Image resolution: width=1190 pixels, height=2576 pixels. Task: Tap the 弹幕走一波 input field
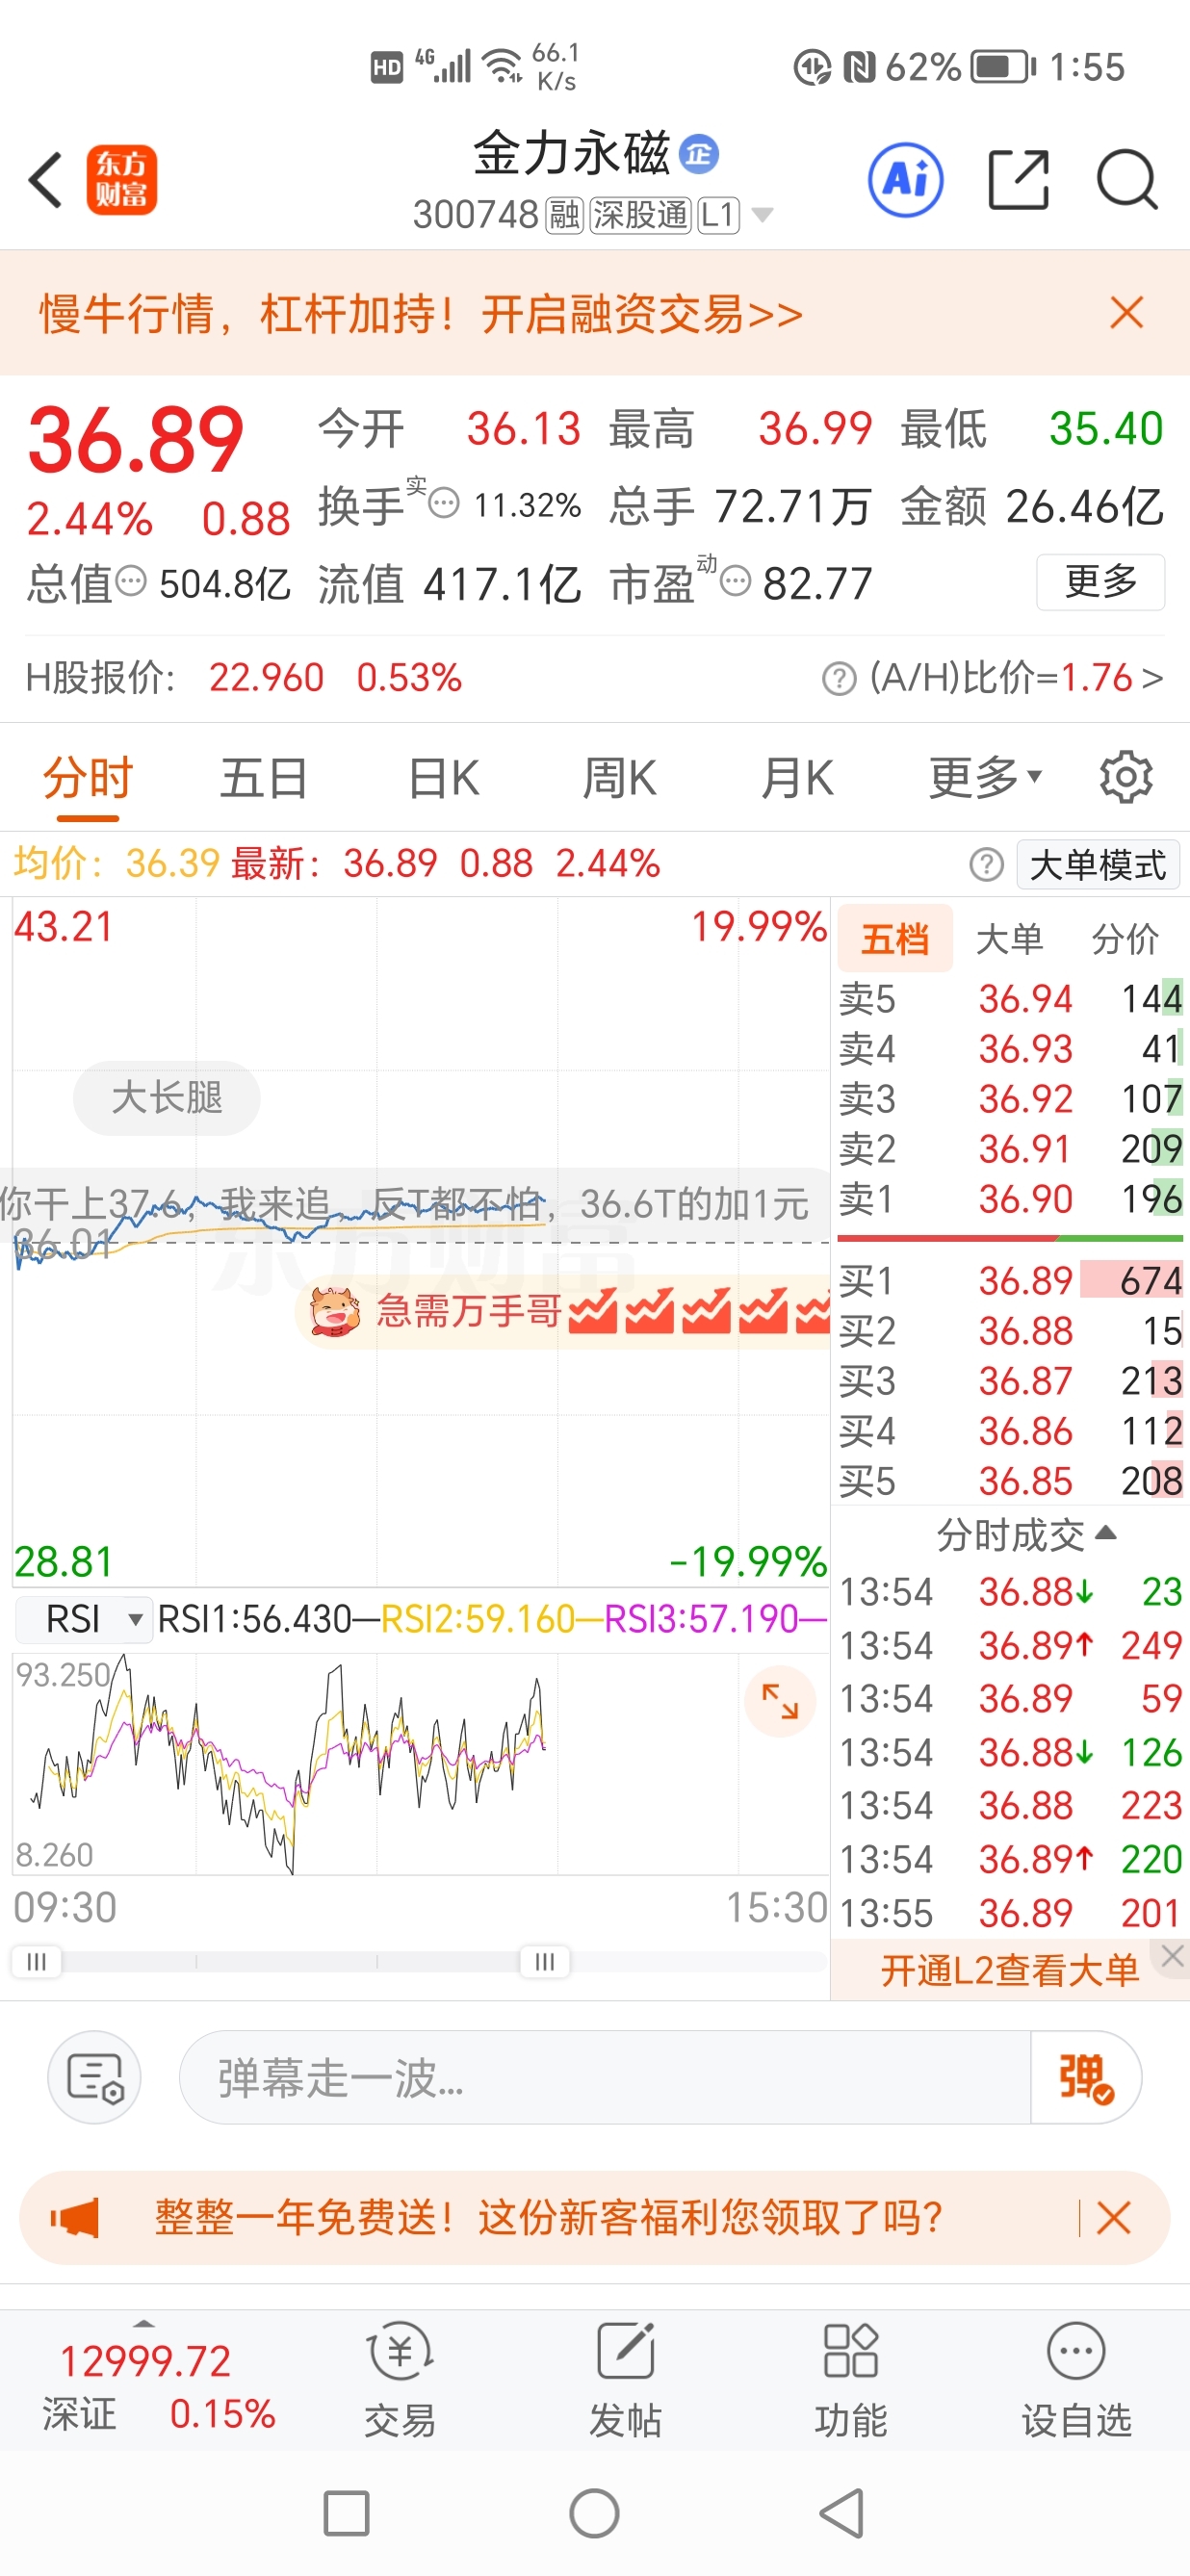tap(605, 2077)
